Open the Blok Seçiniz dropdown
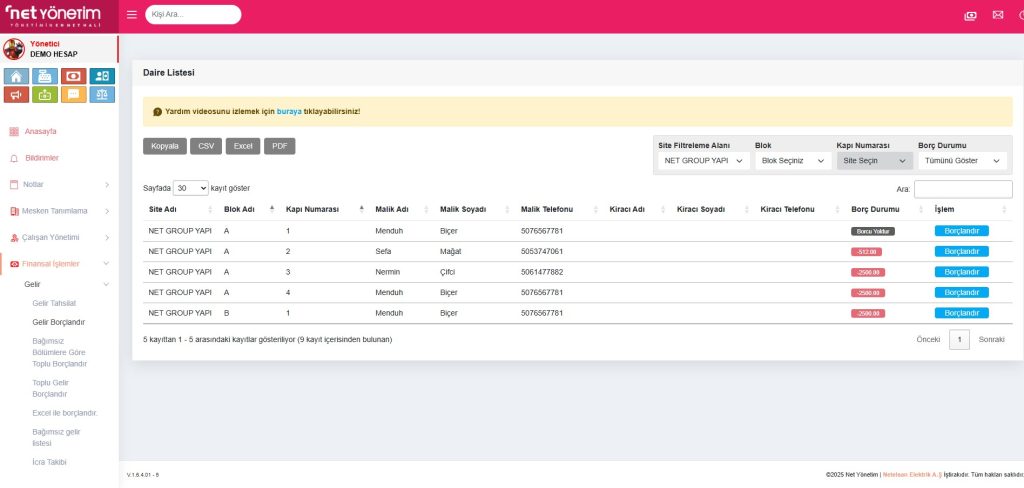 (792, 160)
